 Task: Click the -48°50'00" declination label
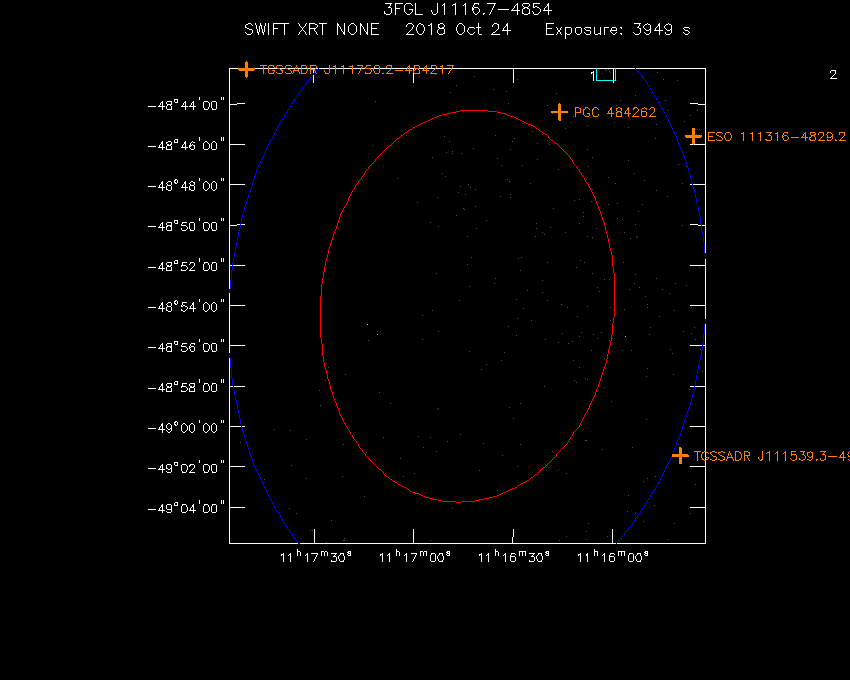coord(186,226)
